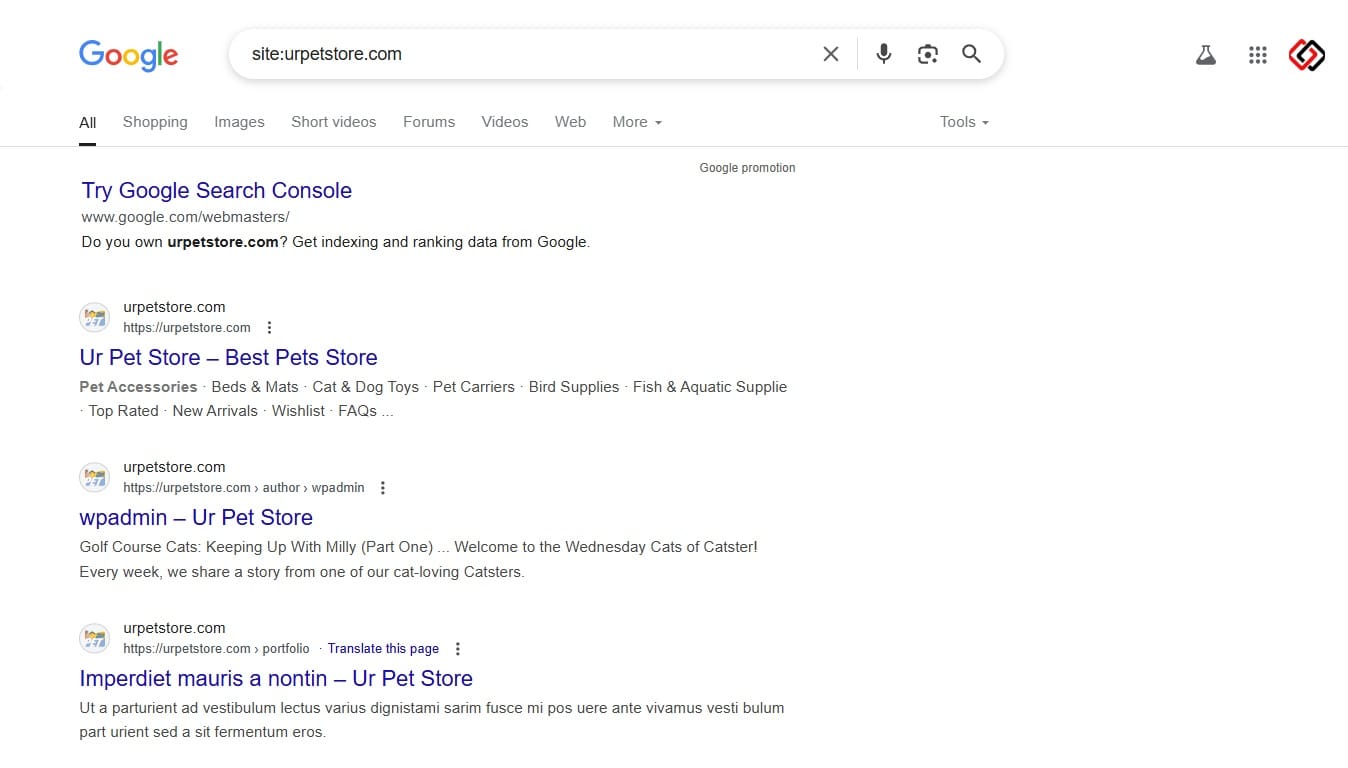Image resolution: width=1348 pixels, height=768 pixels.
Task: Open three-dot menu for portfolio result
Action: pos(458,649)
